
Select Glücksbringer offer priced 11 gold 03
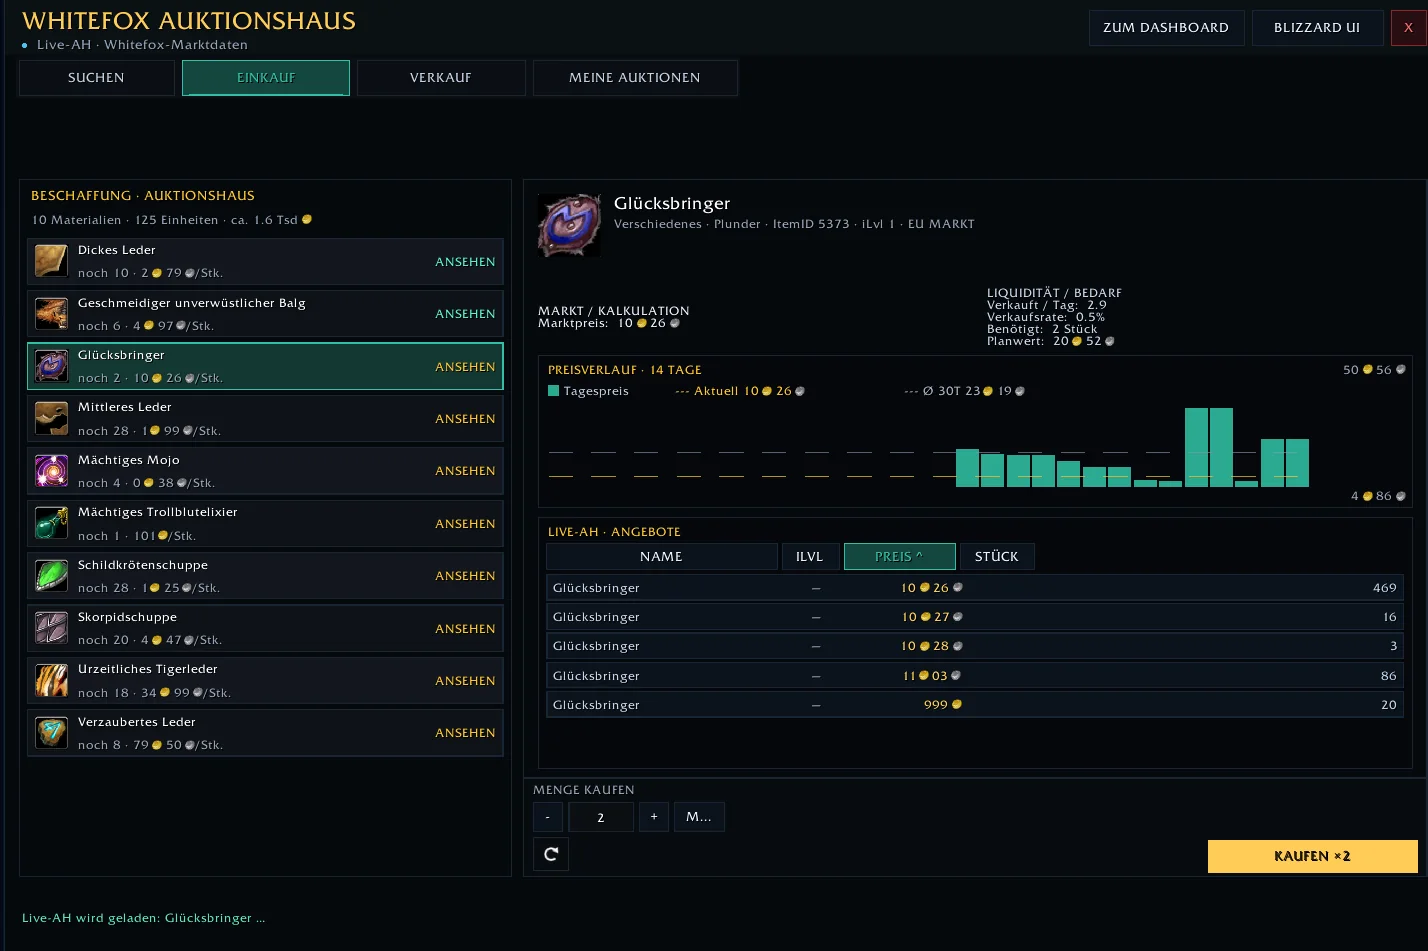pyautogui.click(x=975, y=676)
